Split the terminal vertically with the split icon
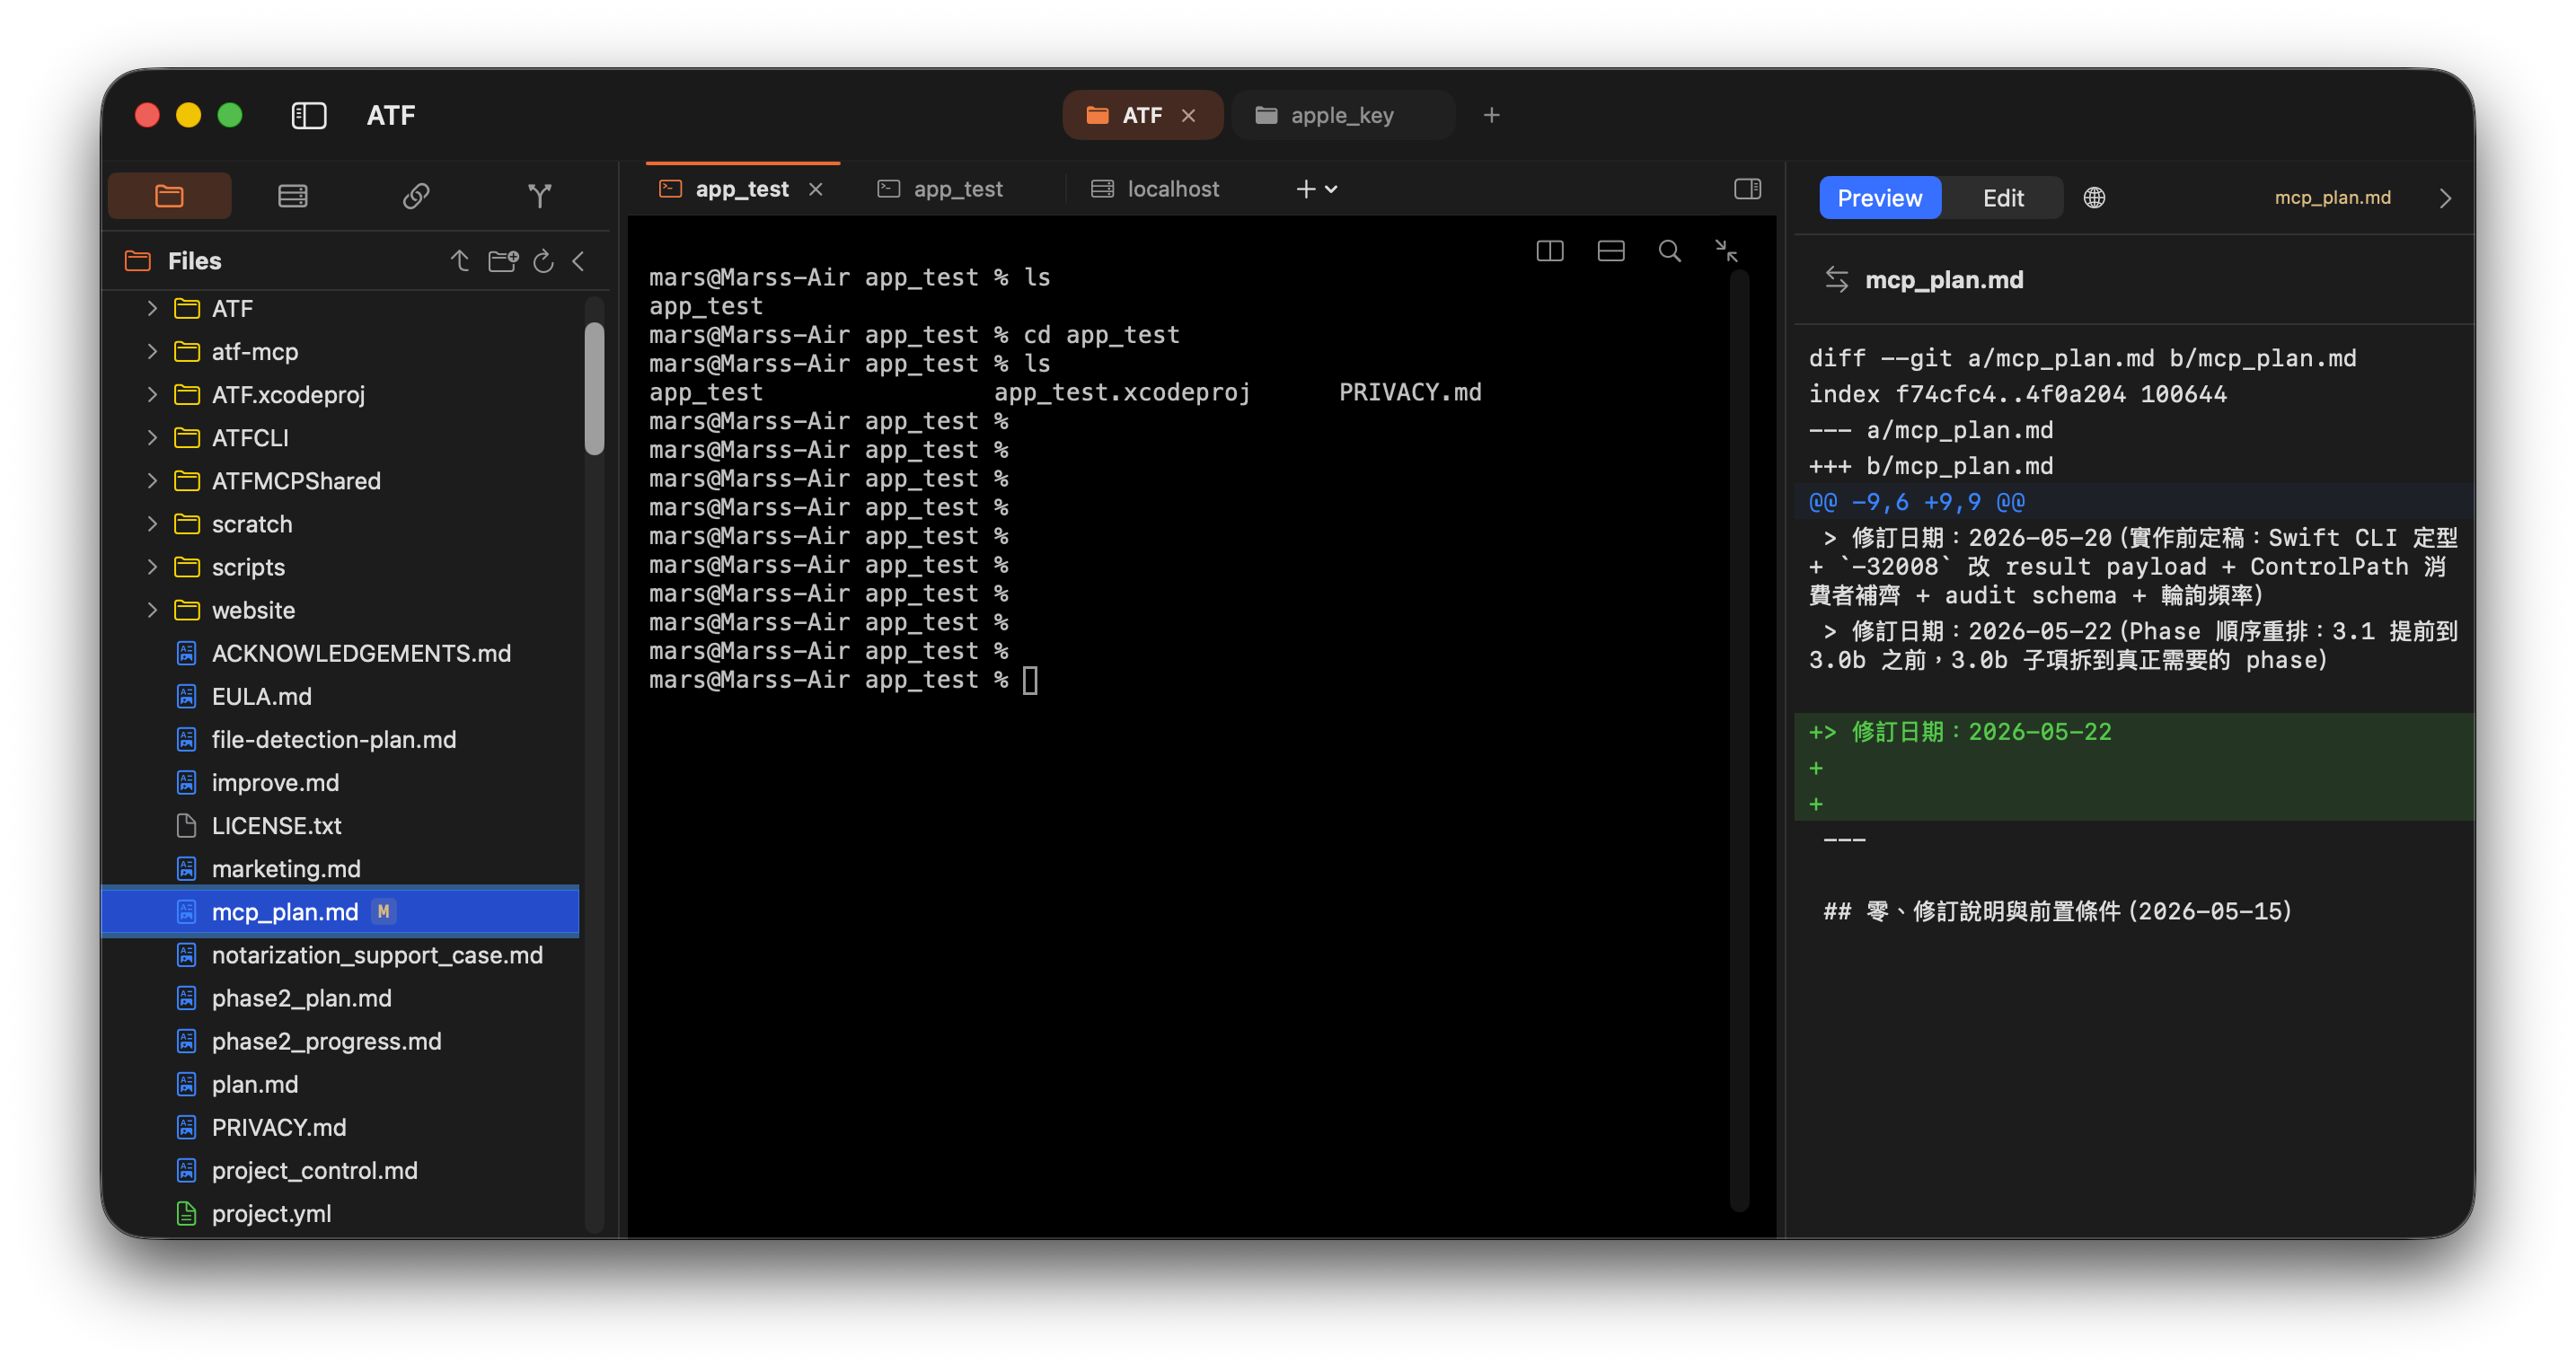 [x=1550, y=251]
